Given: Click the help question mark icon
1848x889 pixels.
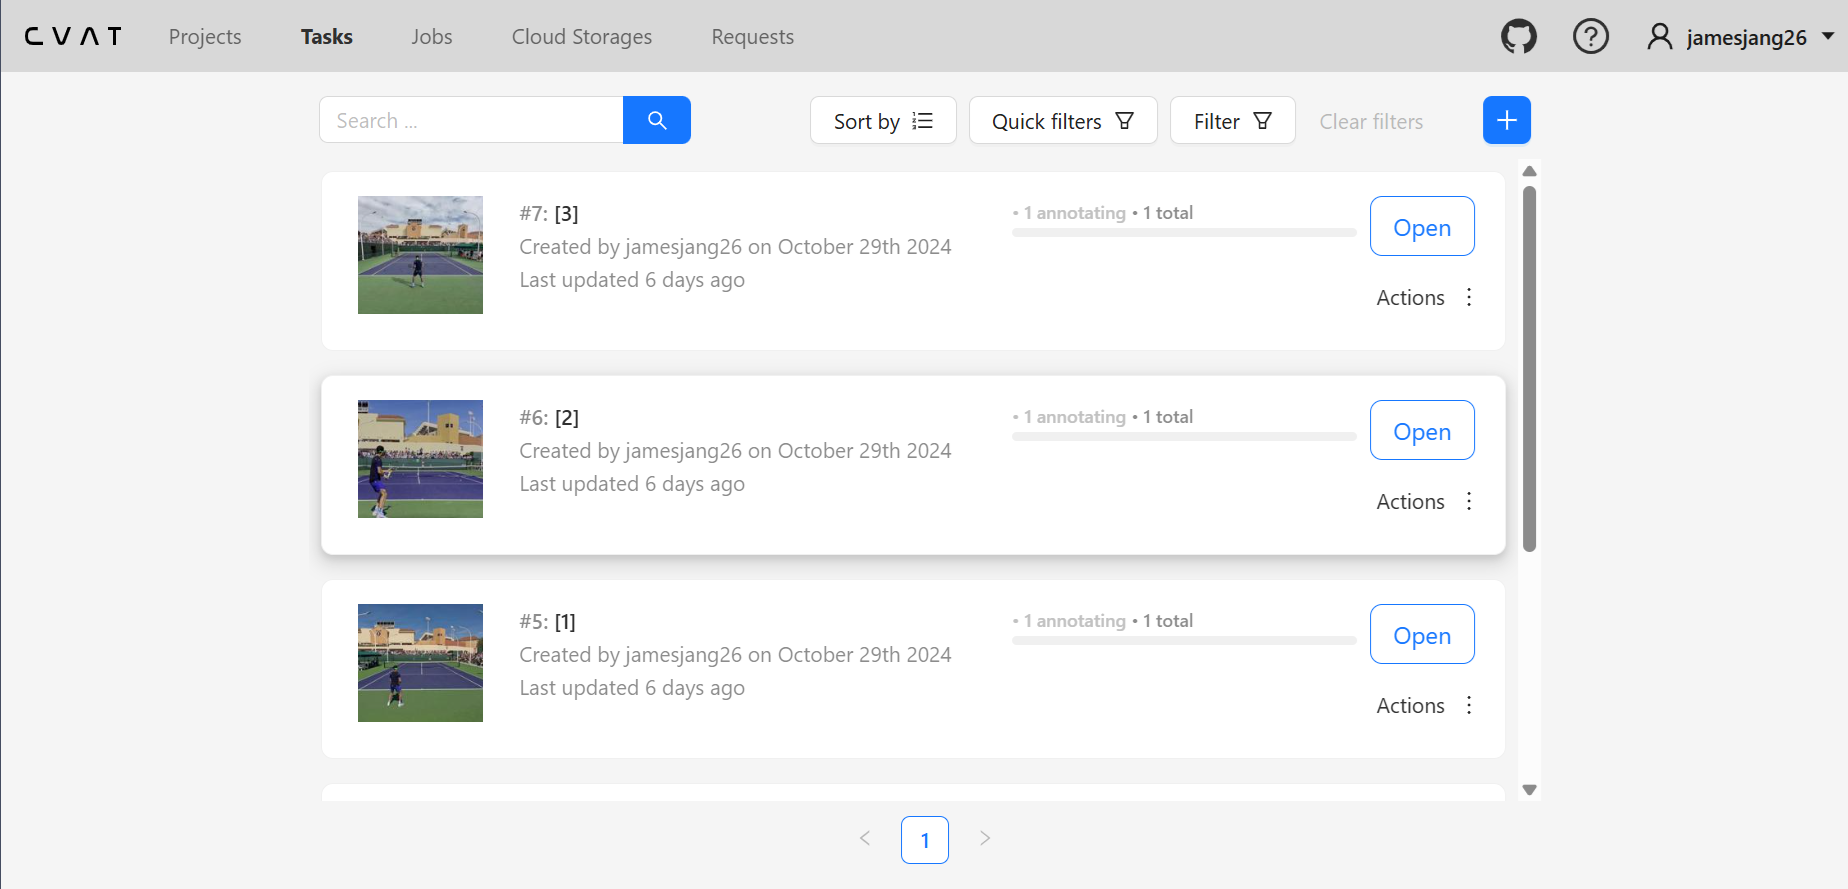Looking at the screenshot, I should pos(1590,37).
